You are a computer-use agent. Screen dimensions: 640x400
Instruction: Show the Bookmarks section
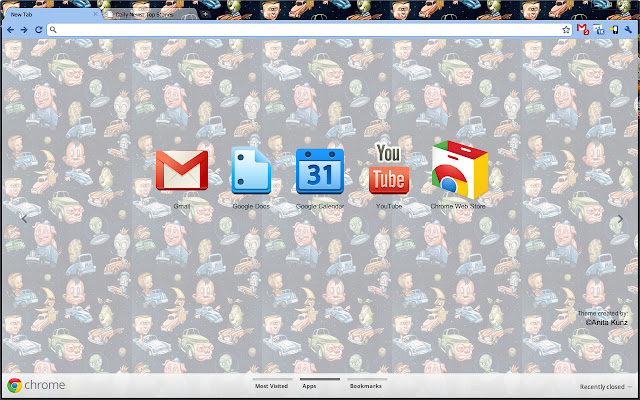click(x=366, y=386)
